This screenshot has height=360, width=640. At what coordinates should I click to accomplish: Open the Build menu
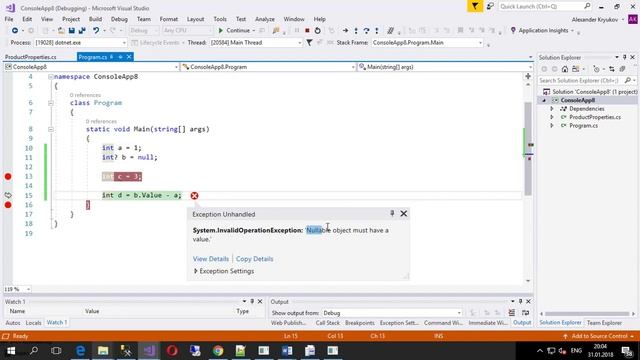(x=95, y=19)
